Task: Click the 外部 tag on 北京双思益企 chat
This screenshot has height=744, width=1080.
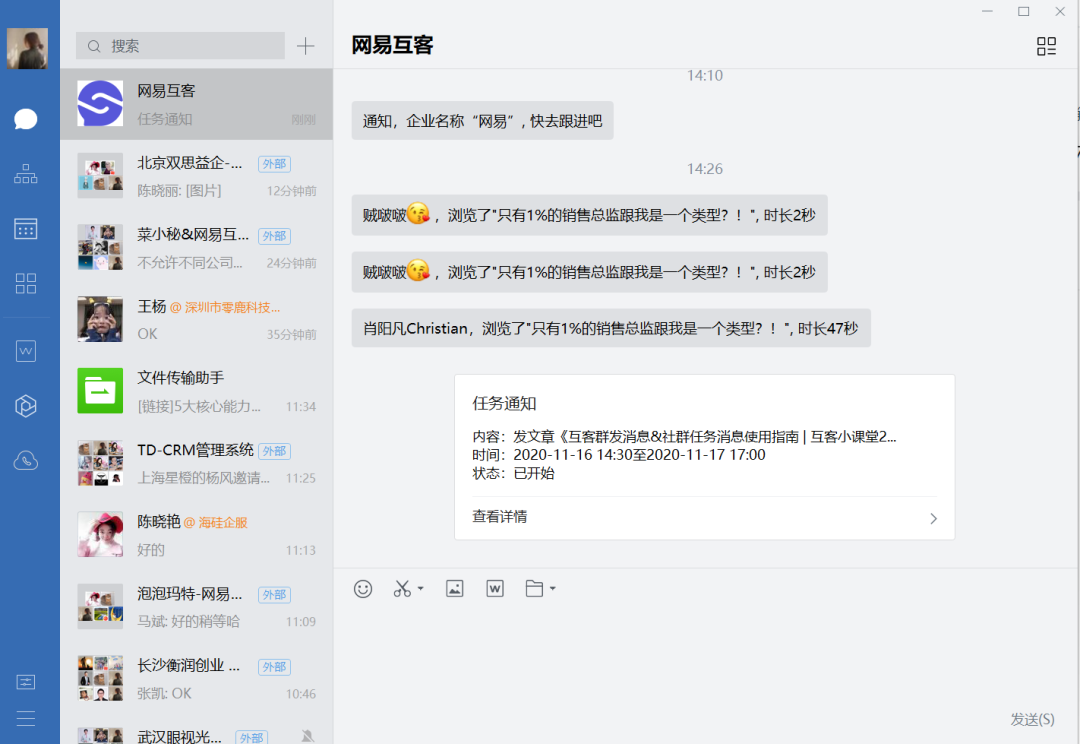Action: tap(274, 164)
